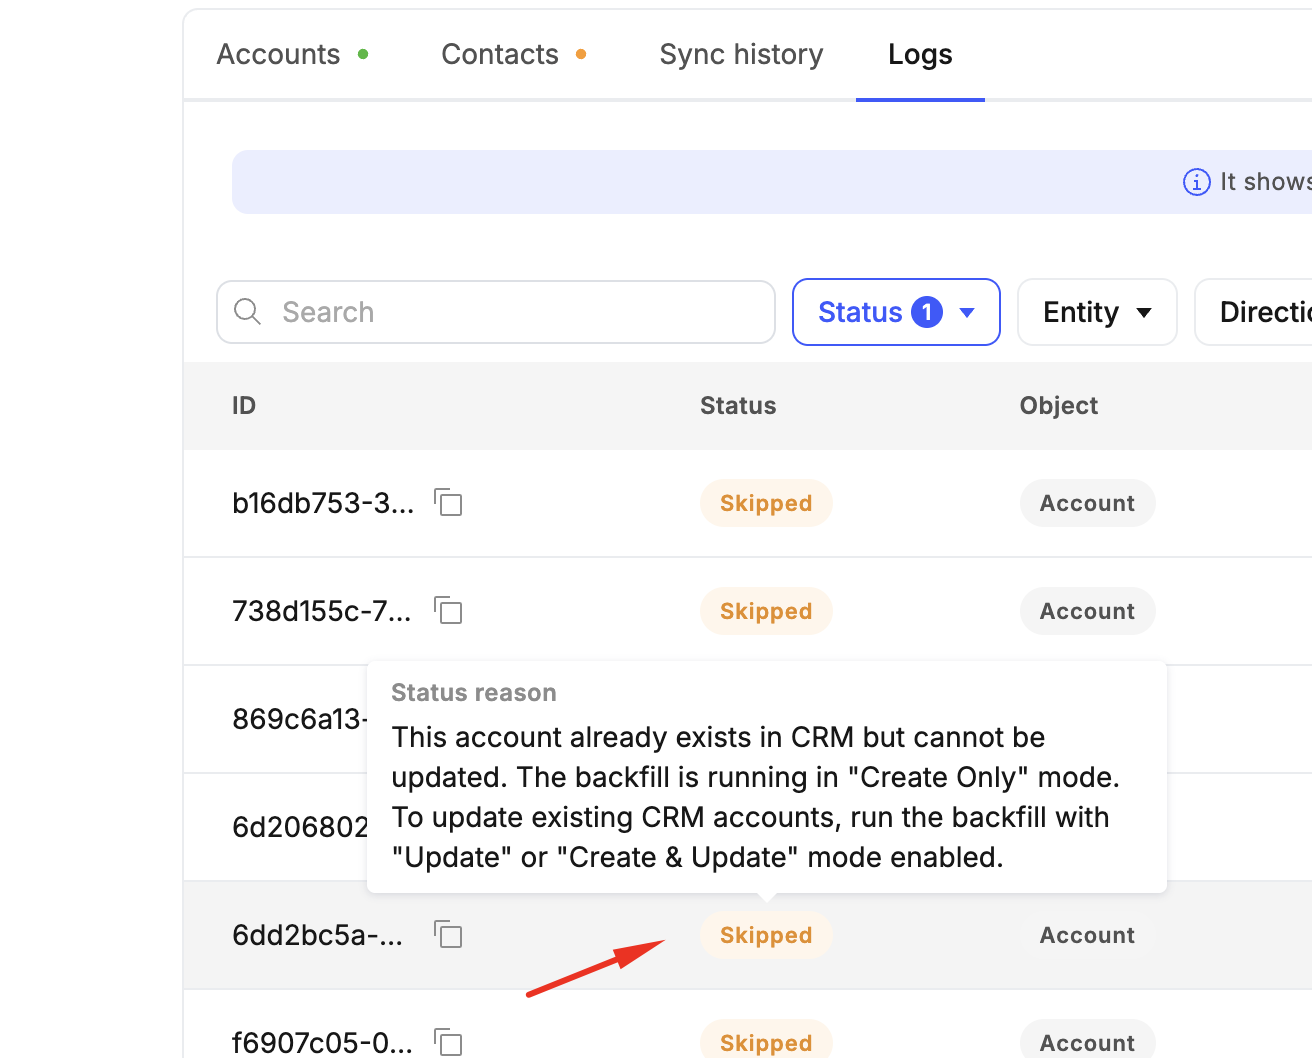
Task: Open the Contacts tab
Action: 500,54
